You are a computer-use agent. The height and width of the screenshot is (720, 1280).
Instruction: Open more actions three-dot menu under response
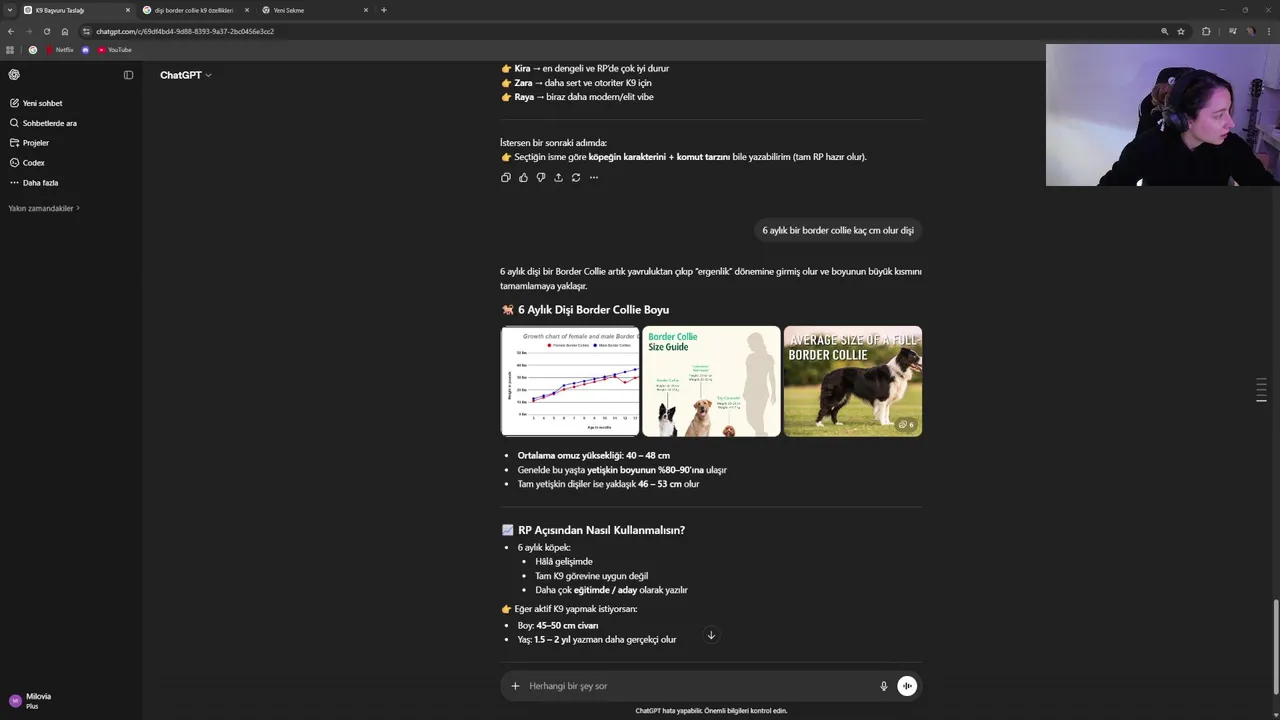(594, 177)
